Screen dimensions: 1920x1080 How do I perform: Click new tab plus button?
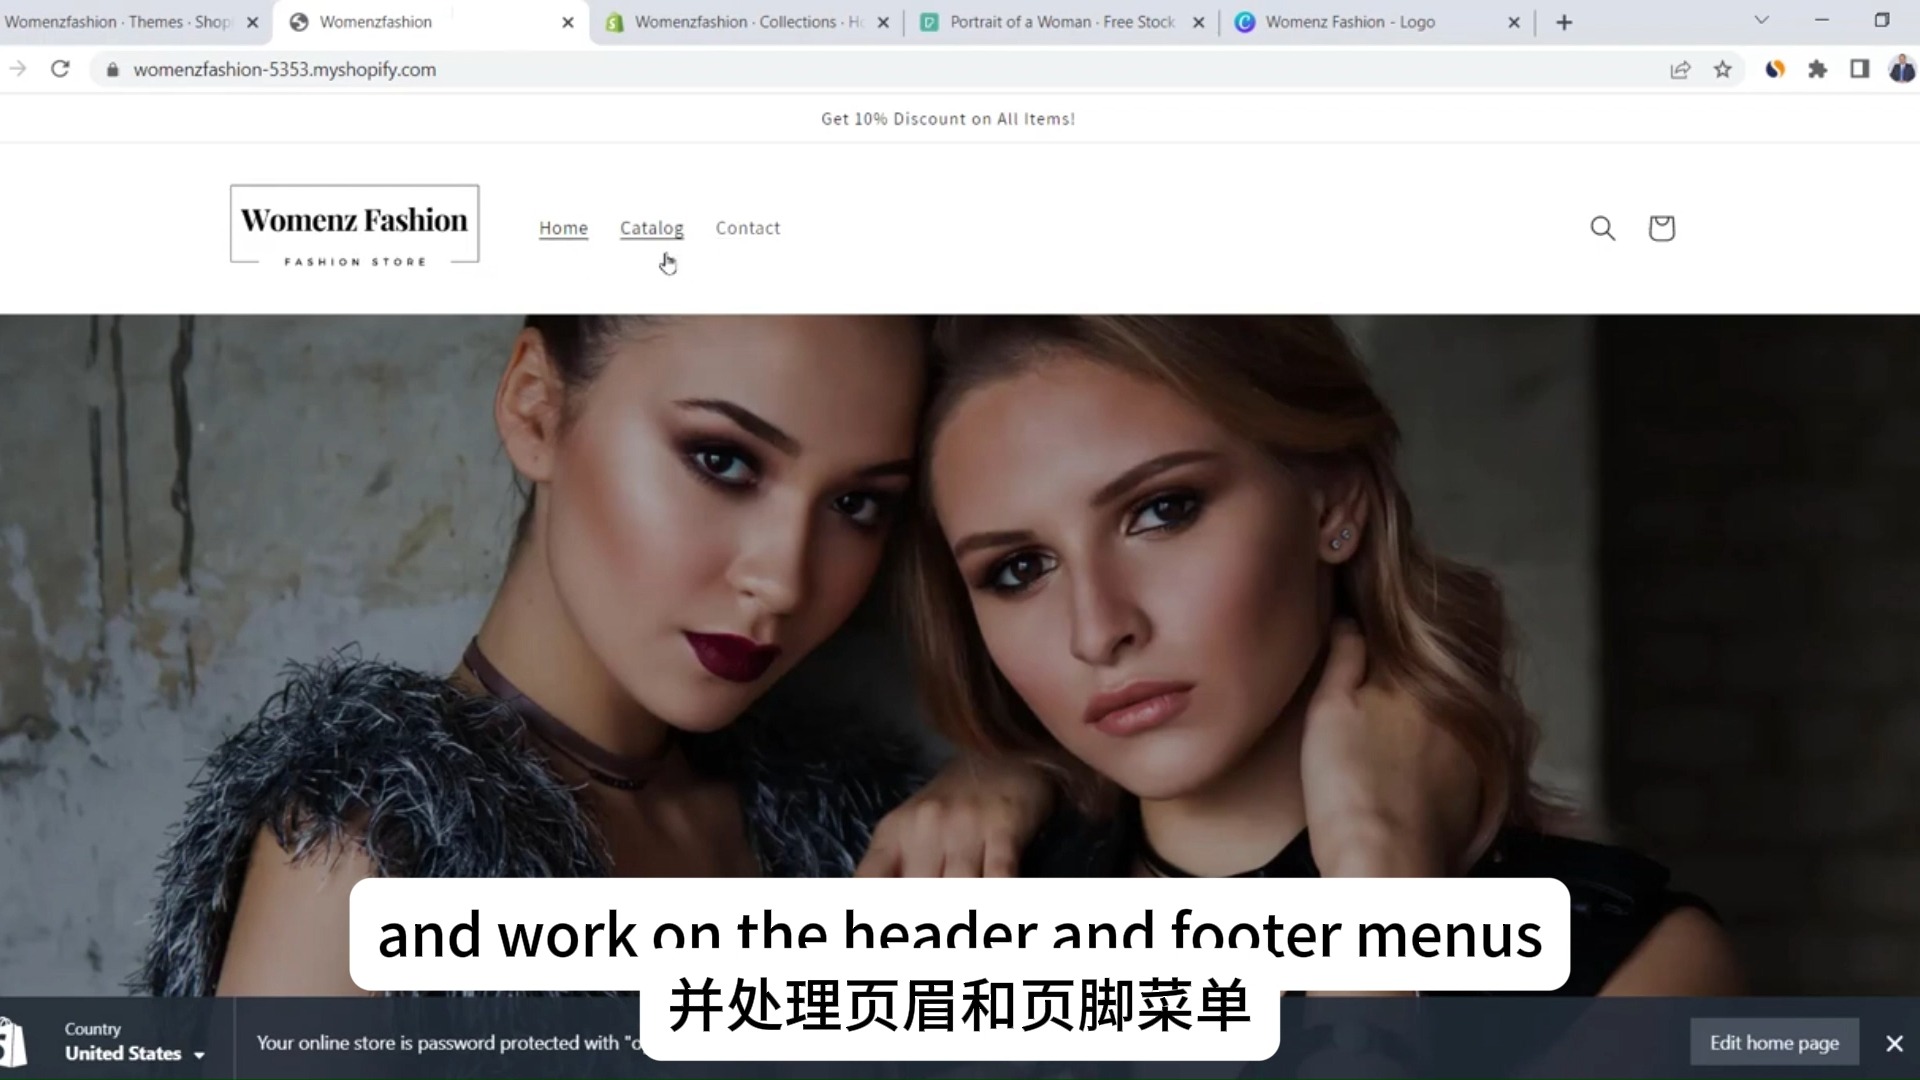coord(1565,21)
